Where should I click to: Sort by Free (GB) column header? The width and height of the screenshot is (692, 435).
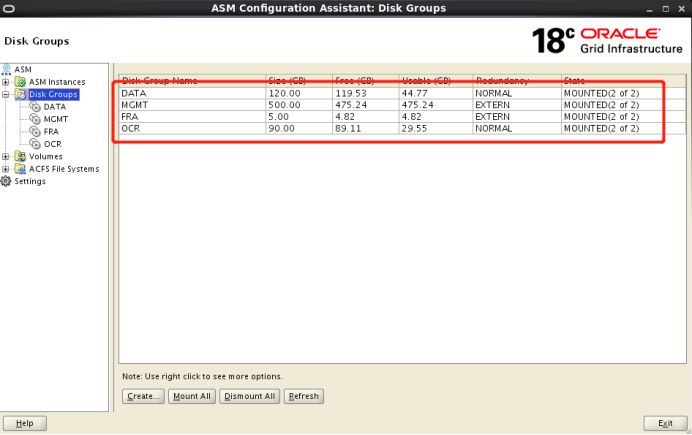(x=365, y=80)
